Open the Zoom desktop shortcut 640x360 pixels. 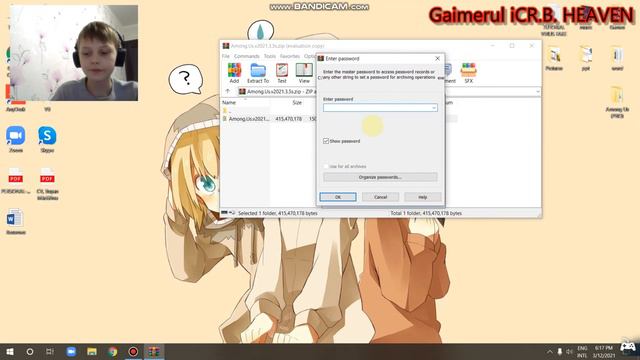pyautogui.click(x=16, y=139)
